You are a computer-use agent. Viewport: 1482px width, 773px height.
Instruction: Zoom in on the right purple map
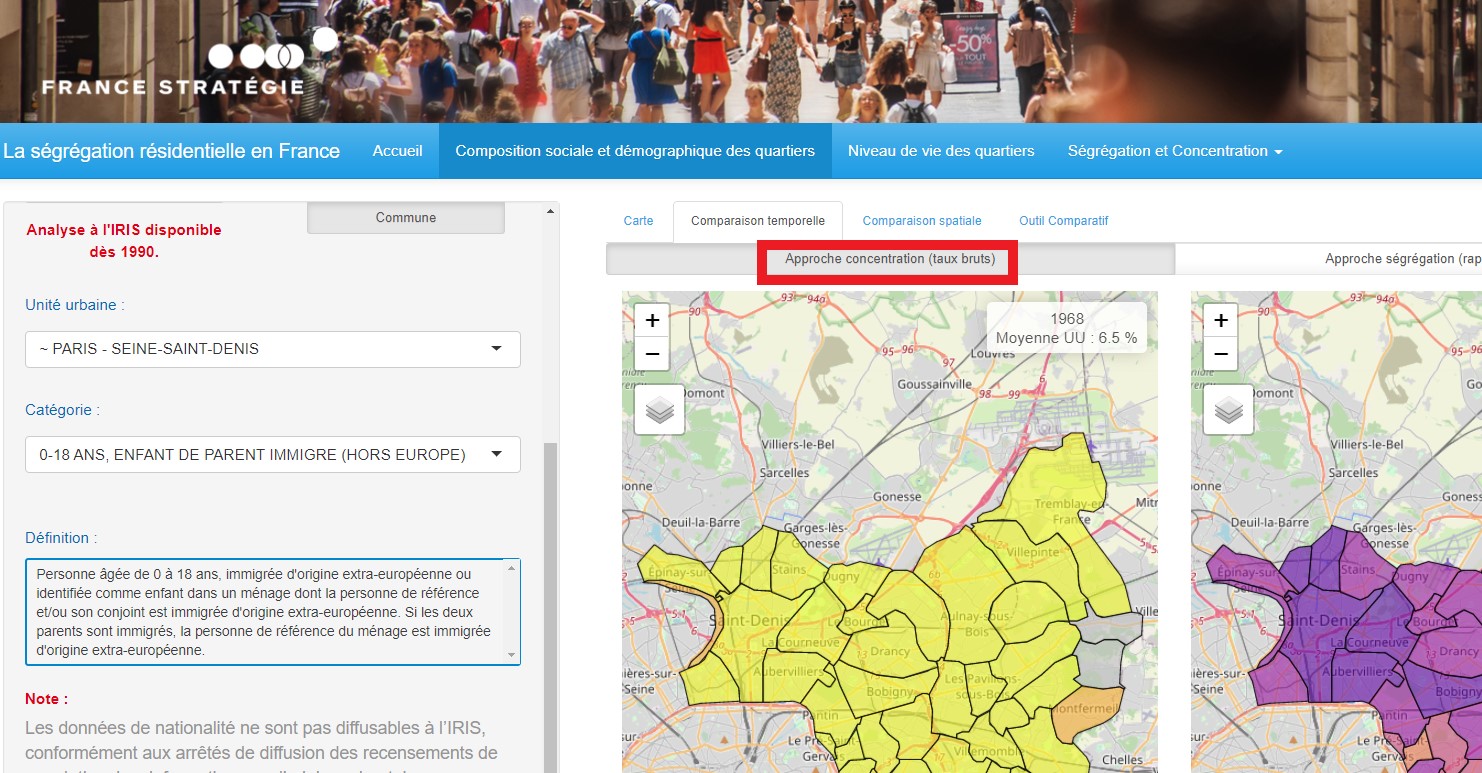pyautogui.click(x=1220, y=321)
